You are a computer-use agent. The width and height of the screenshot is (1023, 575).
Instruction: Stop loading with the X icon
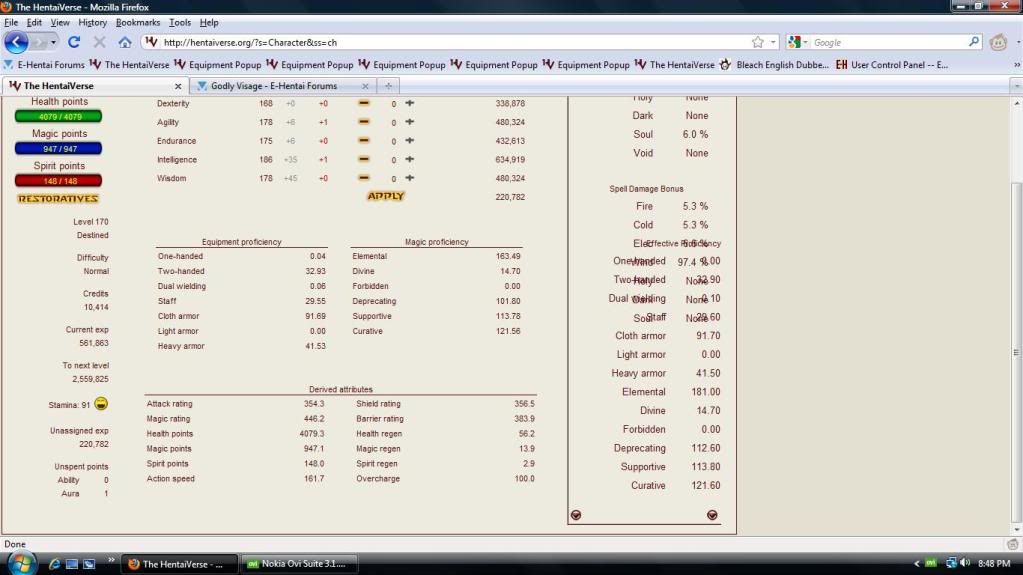pyautogui.click(x=99, y=42)
